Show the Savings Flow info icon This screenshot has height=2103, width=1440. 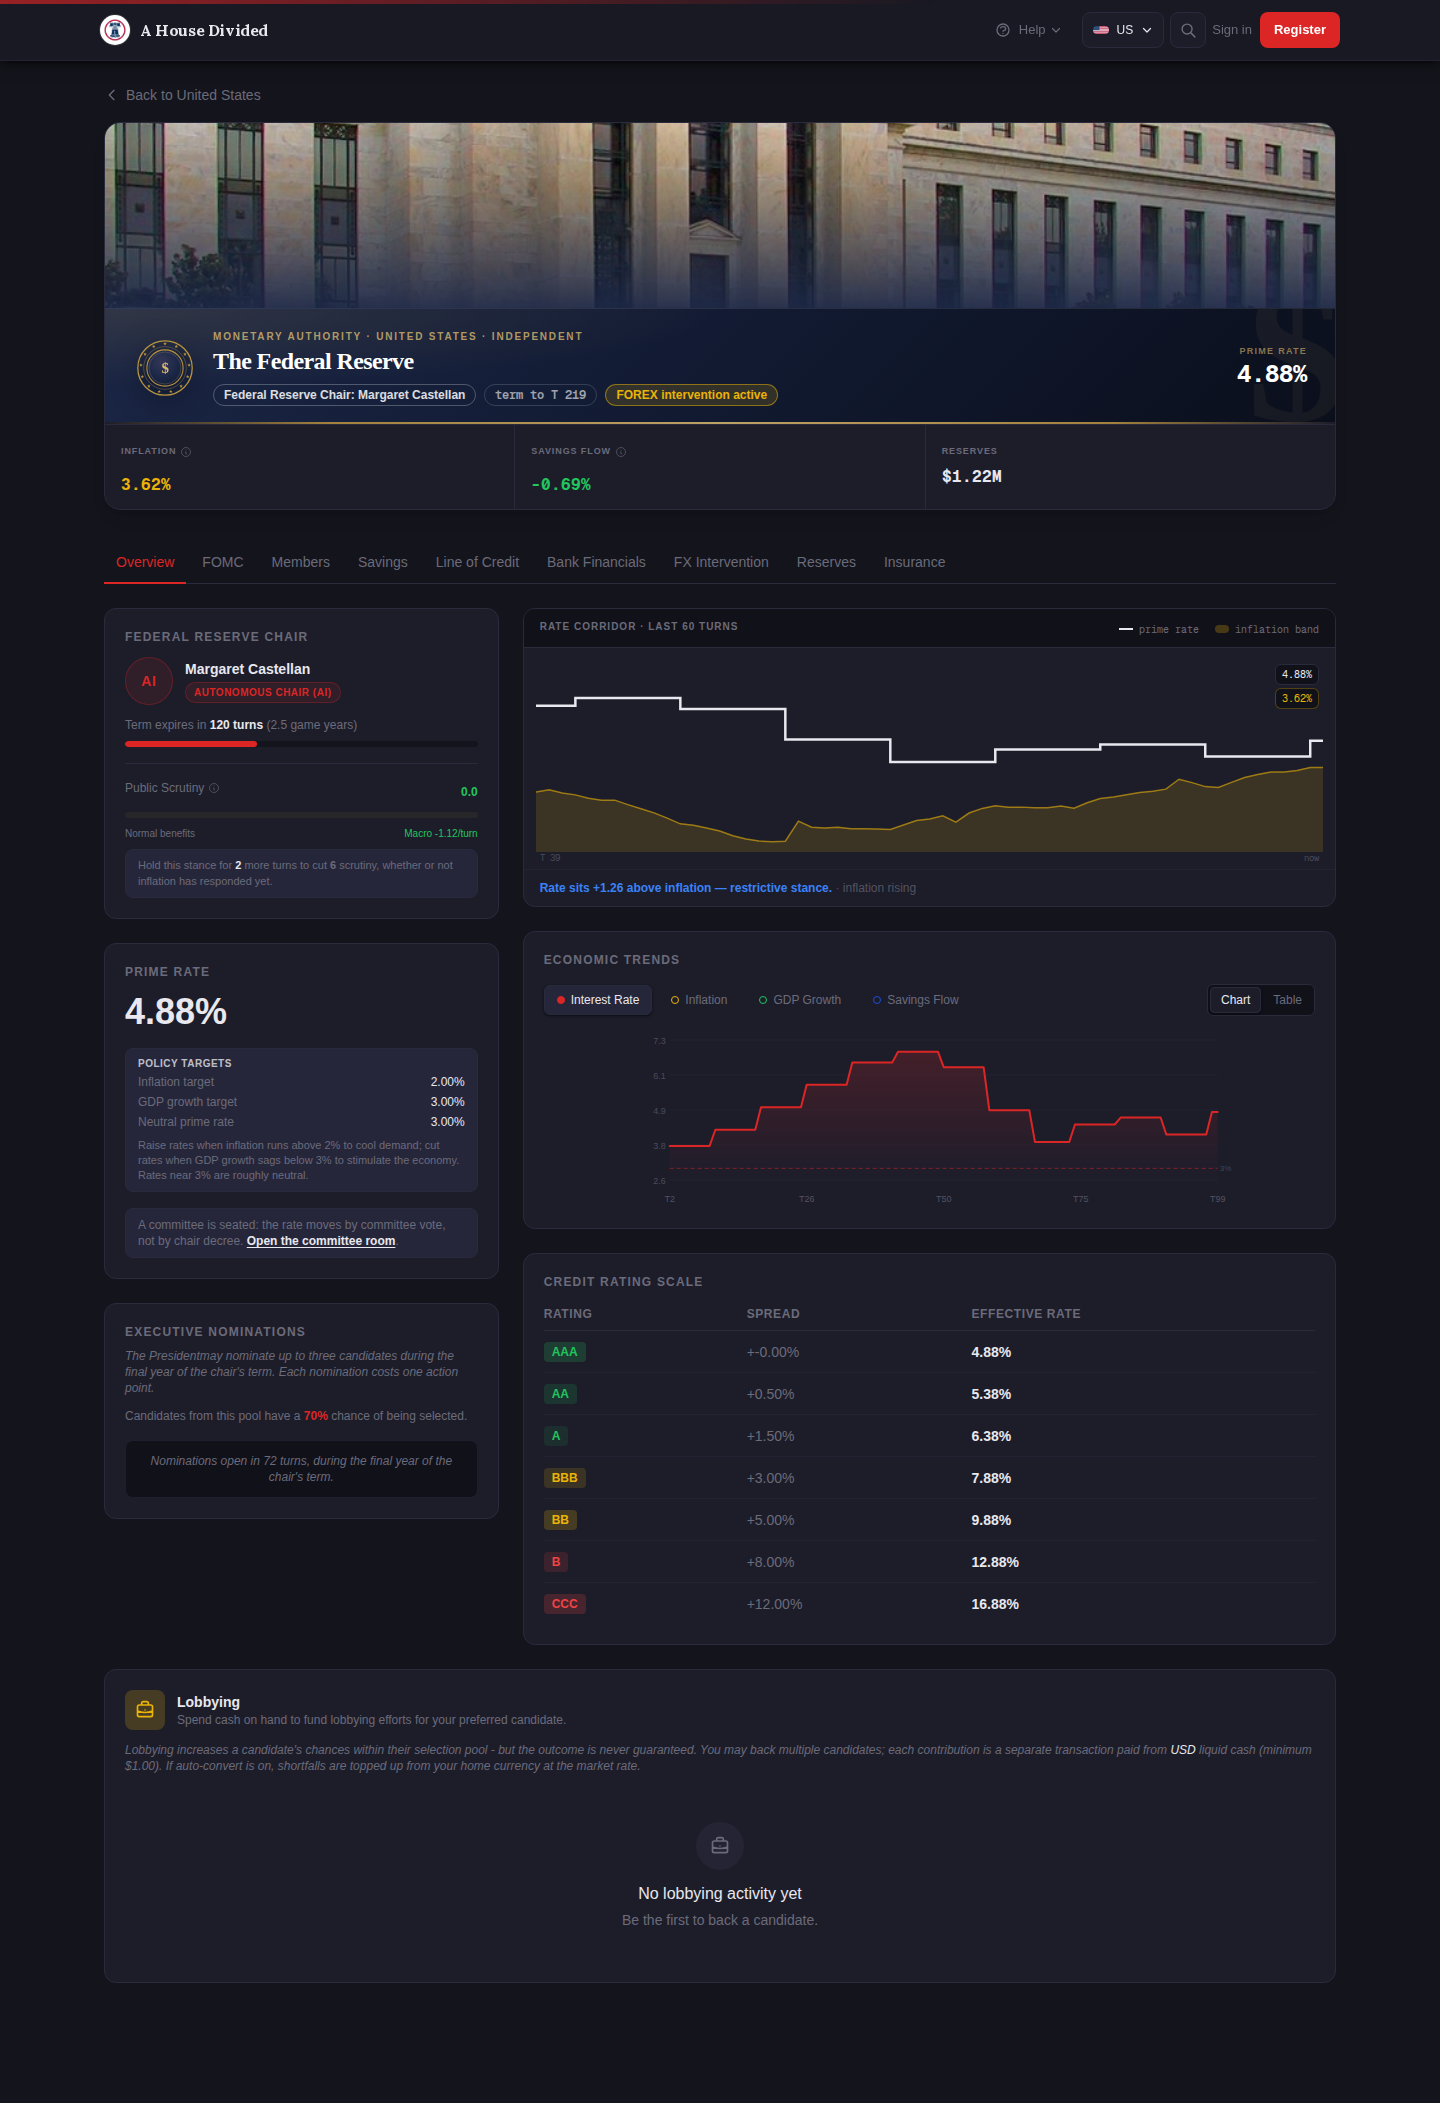pos(621,452)
